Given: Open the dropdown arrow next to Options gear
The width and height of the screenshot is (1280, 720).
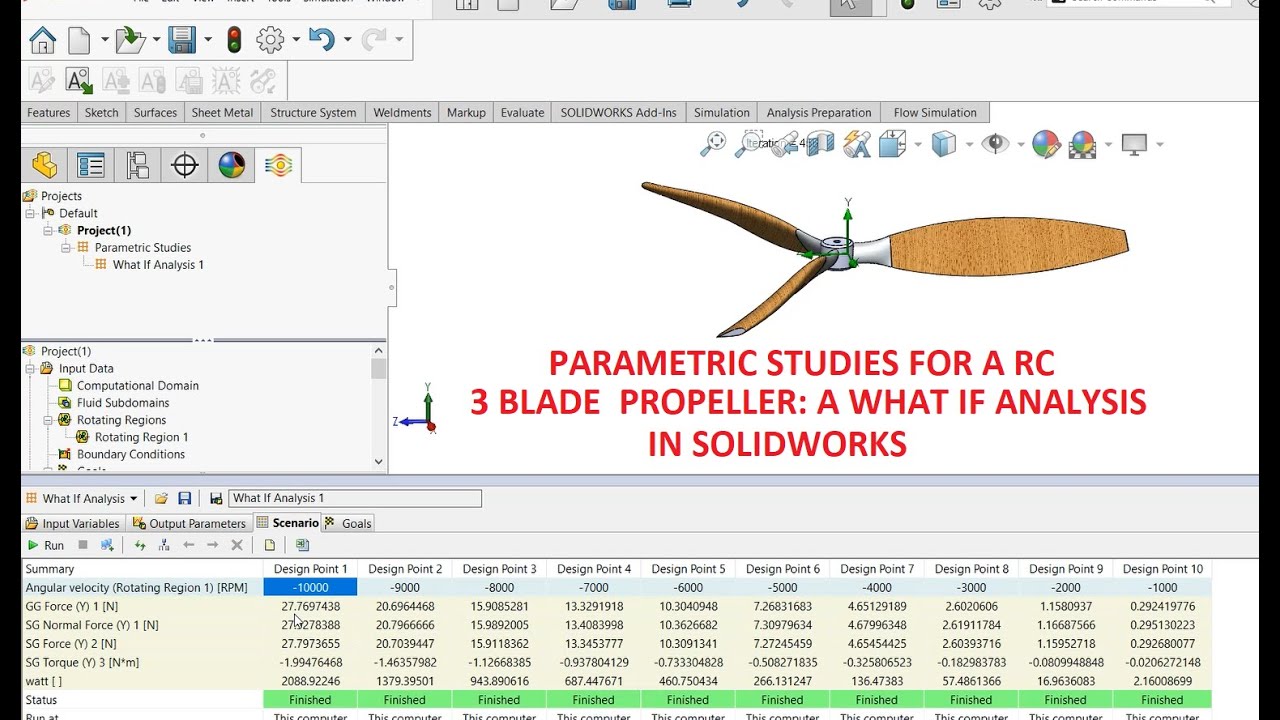Looking at the screenshot, I should coord(296,40).
